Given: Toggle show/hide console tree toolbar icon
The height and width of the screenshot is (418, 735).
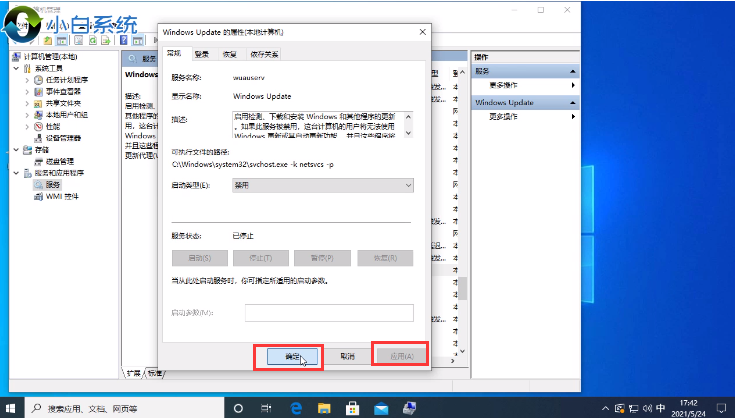Looking at the screenshot, I should click(x=61, y=40).
